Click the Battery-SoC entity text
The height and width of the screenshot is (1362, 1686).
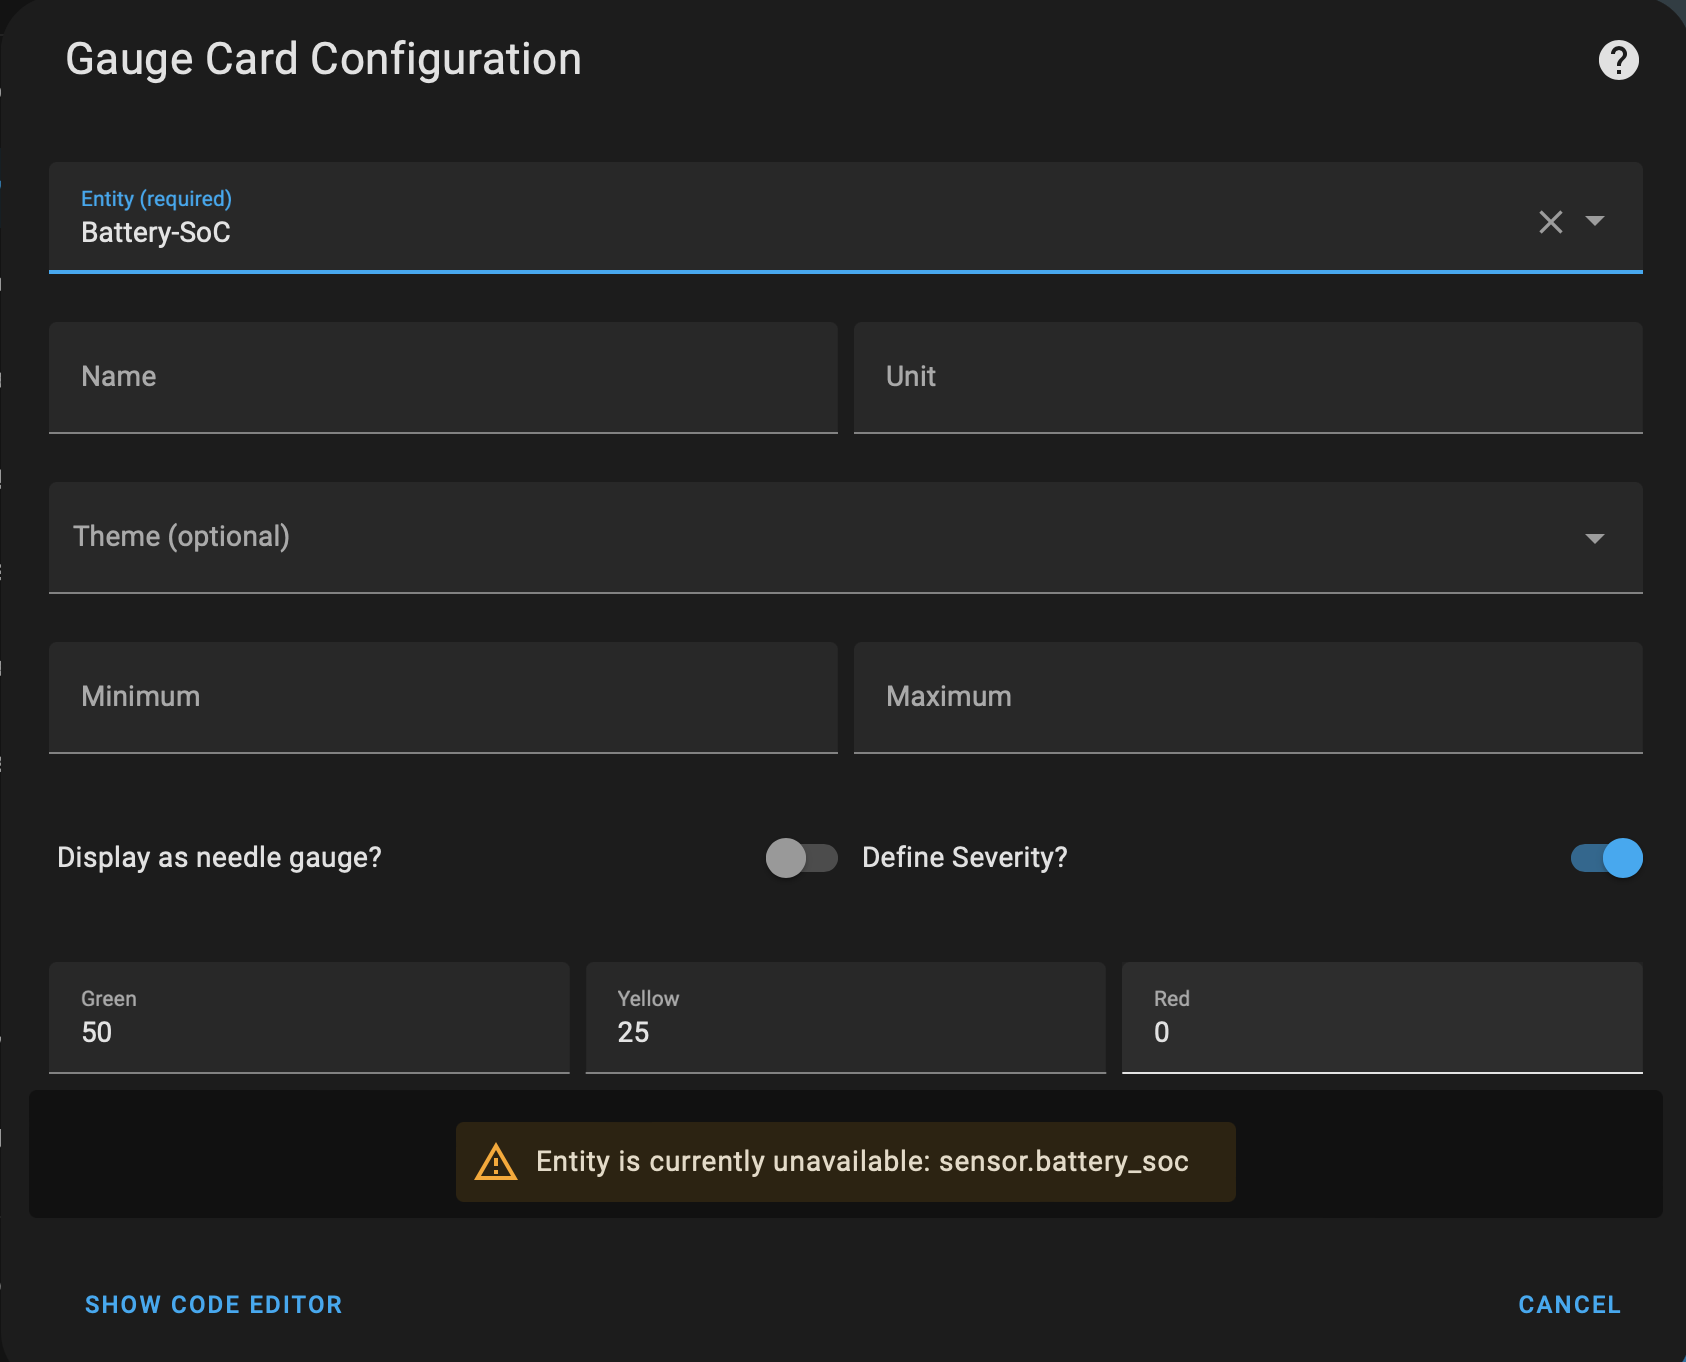[x=156, y=233]
